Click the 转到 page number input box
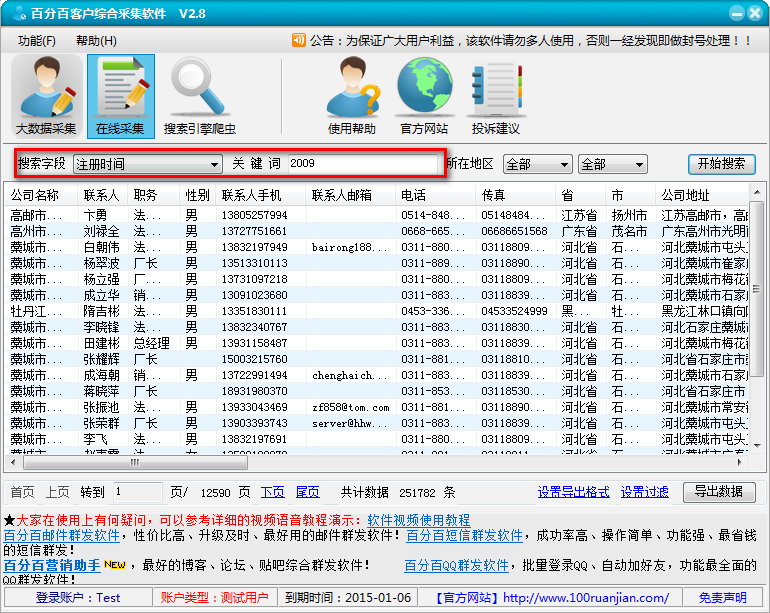770x613 pixels. click(136, 492)
